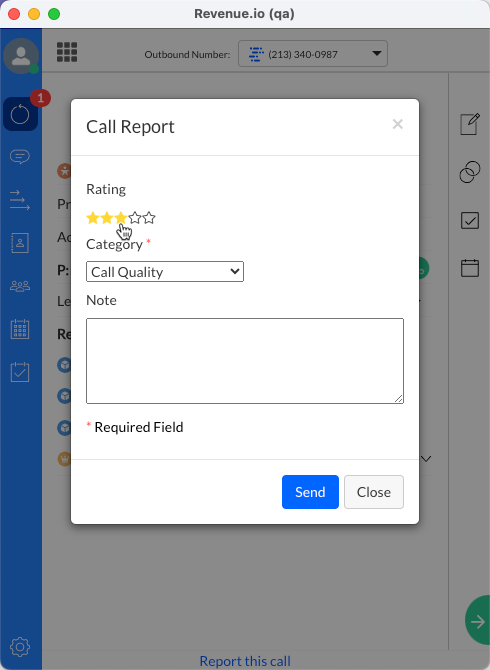Open the Category dropdown showing Call Quality
490x670 pixels.
165,272
